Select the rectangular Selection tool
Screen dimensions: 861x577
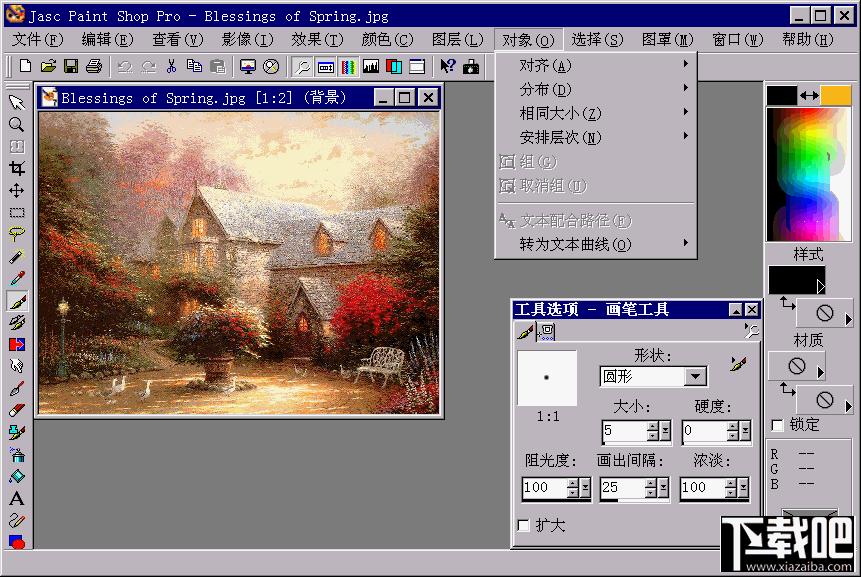16,212
